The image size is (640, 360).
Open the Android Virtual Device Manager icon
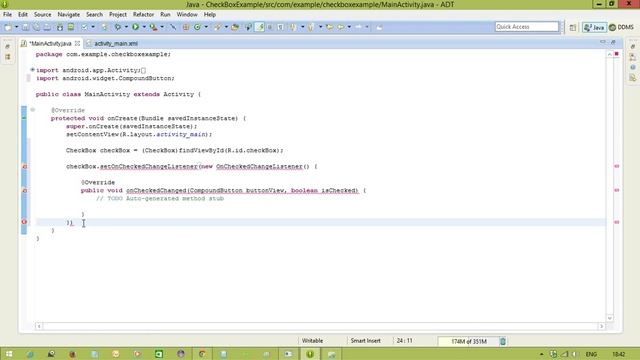click(x=71, y=27)
